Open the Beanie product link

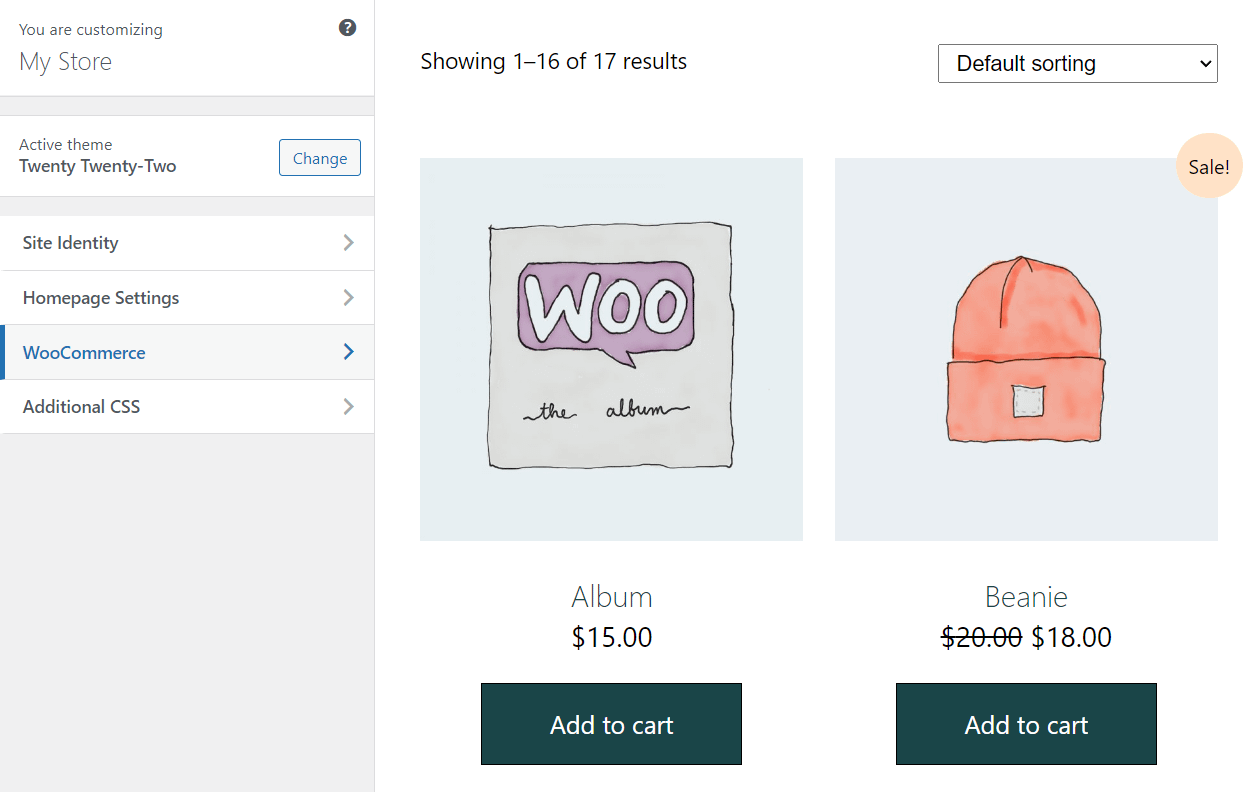[x=1026, y=596]
